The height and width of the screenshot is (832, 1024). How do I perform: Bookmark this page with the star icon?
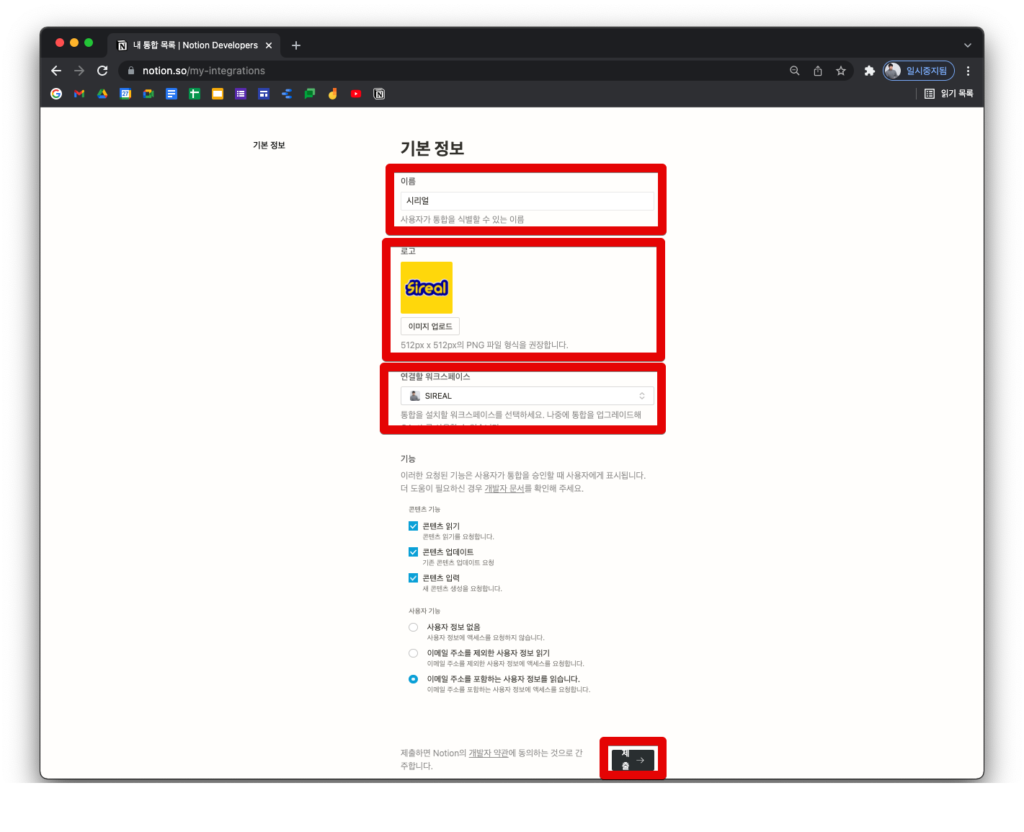pos(840,71)
